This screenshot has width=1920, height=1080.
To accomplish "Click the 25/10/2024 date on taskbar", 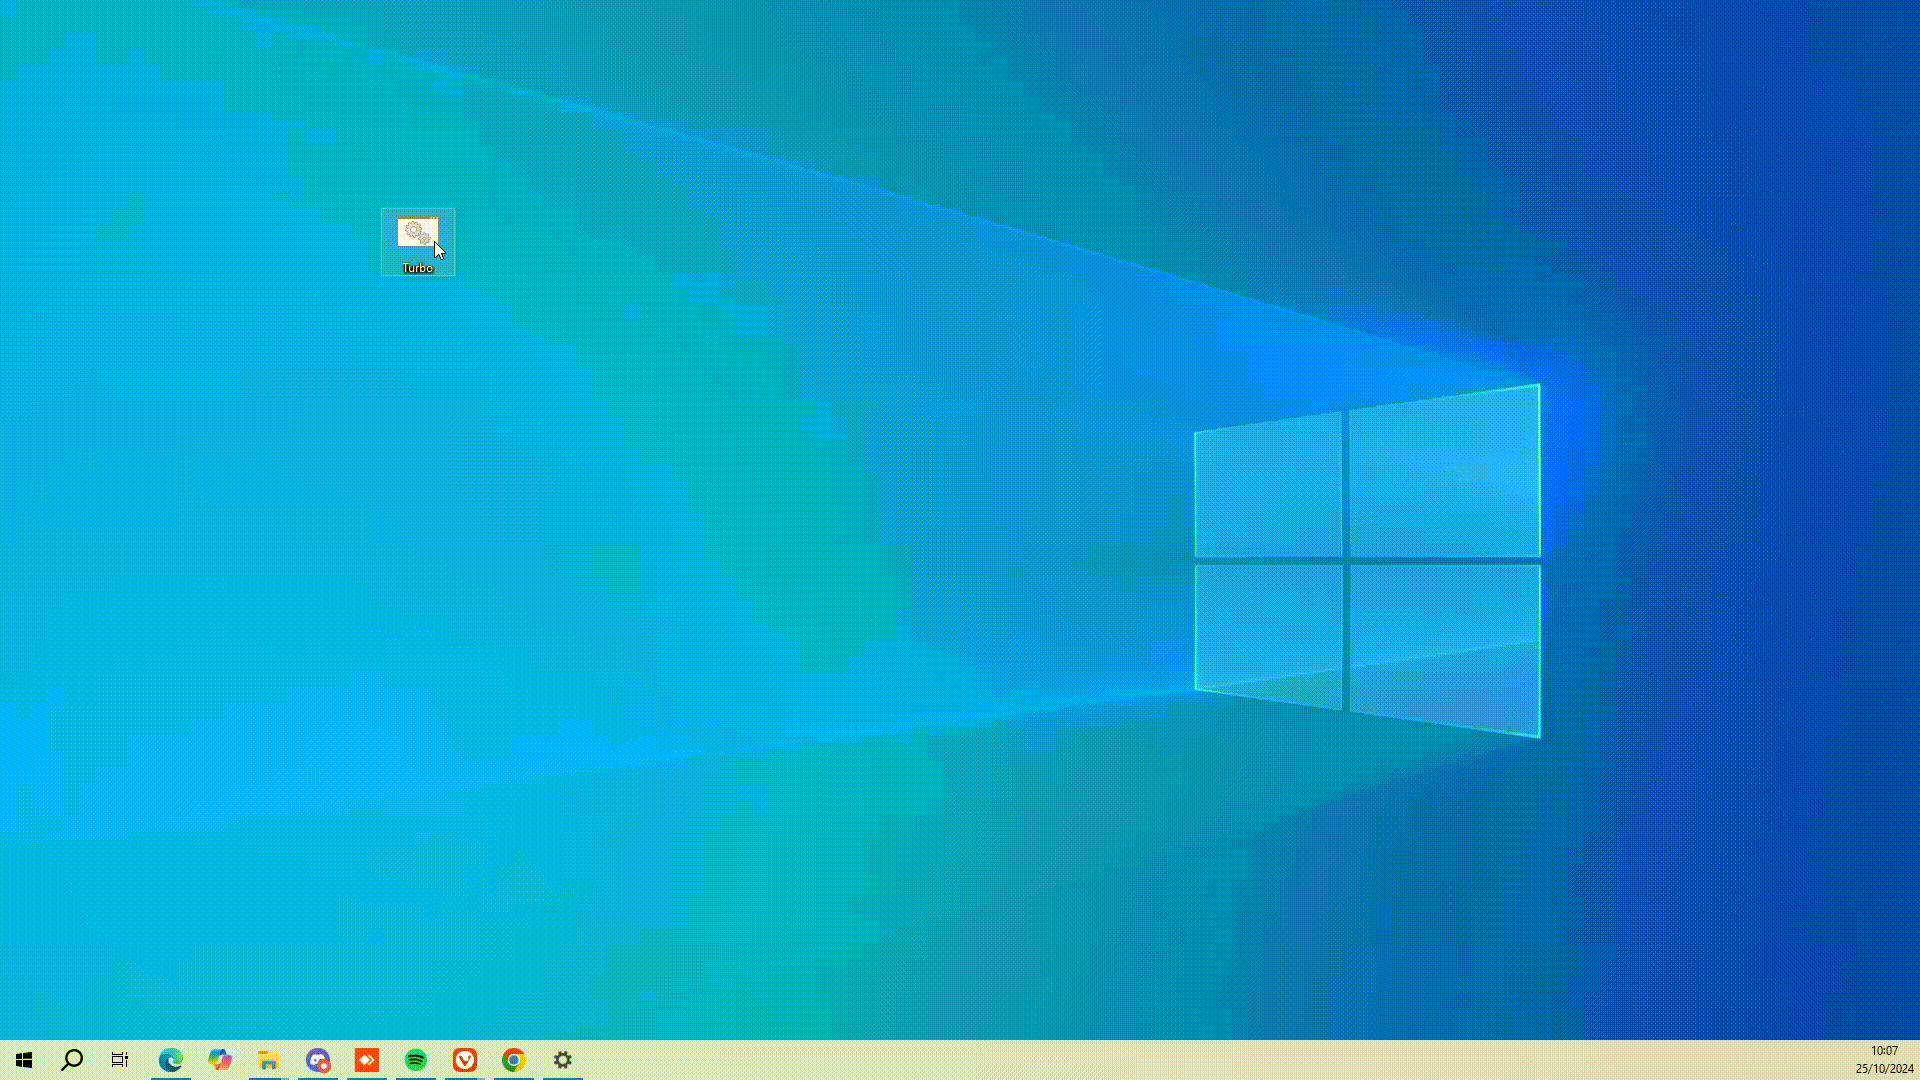I will click(x=1884, y=1069).
